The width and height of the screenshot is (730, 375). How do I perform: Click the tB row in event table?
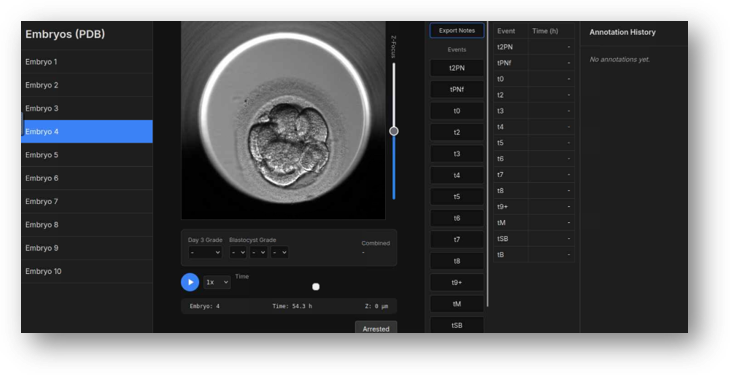coord(534,254)
